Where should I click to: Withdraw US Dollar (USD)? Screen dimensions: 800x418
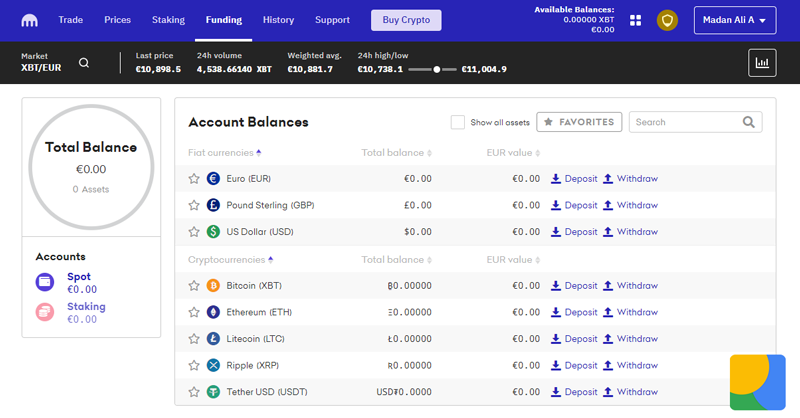(x=630, y=232)
